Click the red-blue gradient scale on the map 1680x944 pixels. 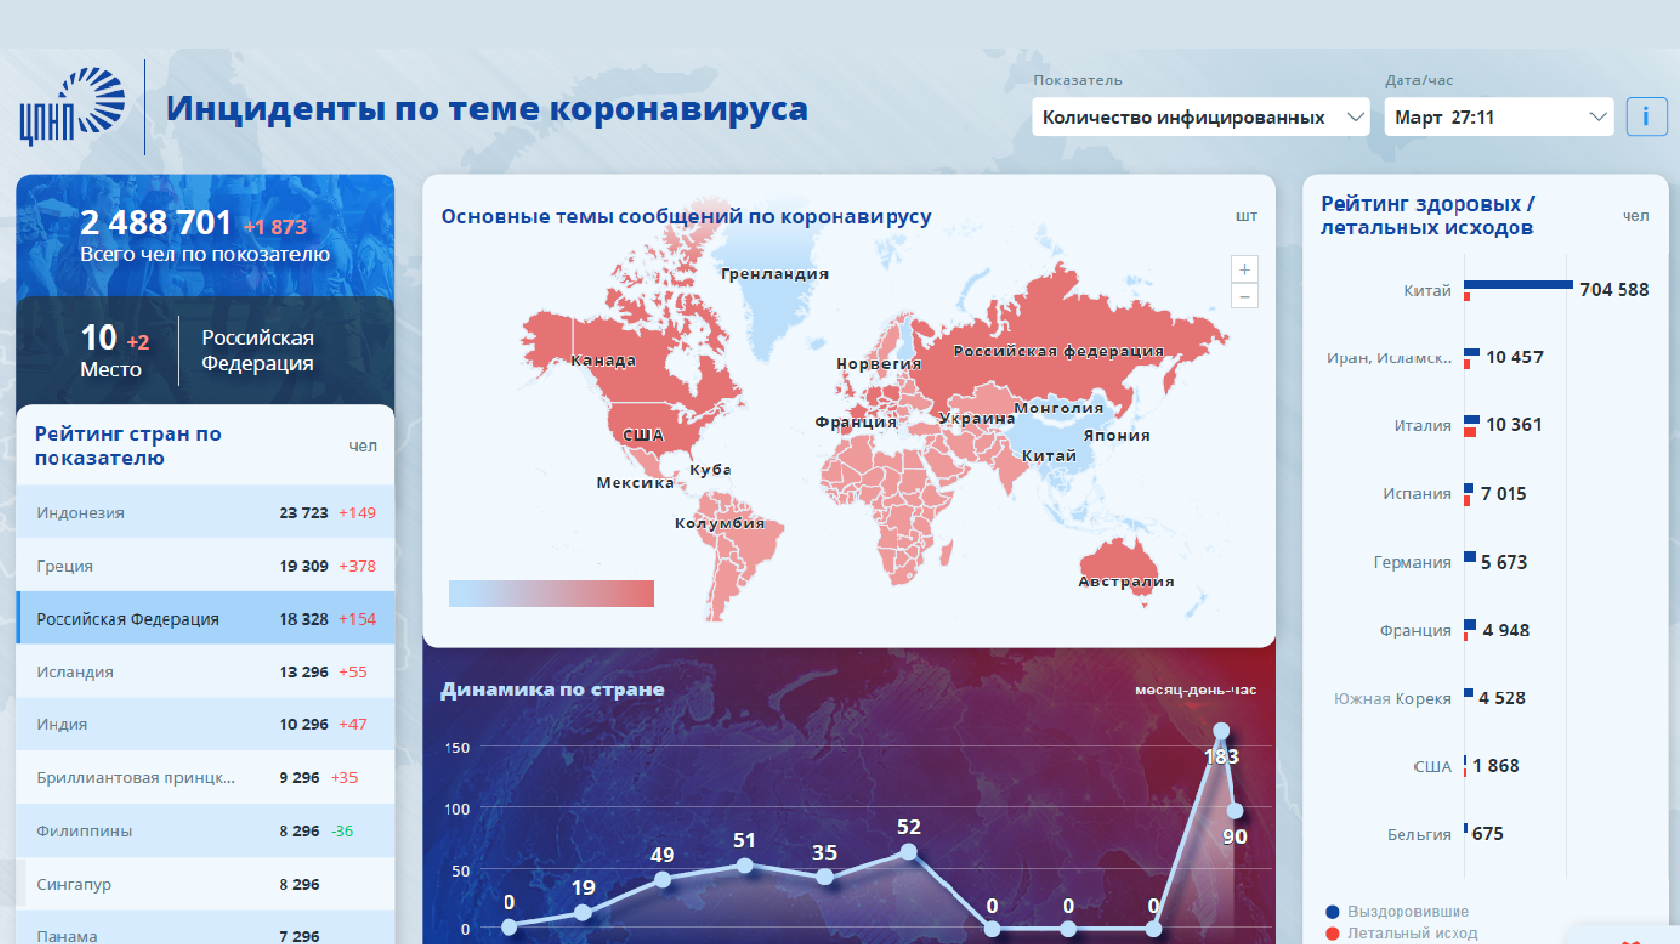coord(551,593)
